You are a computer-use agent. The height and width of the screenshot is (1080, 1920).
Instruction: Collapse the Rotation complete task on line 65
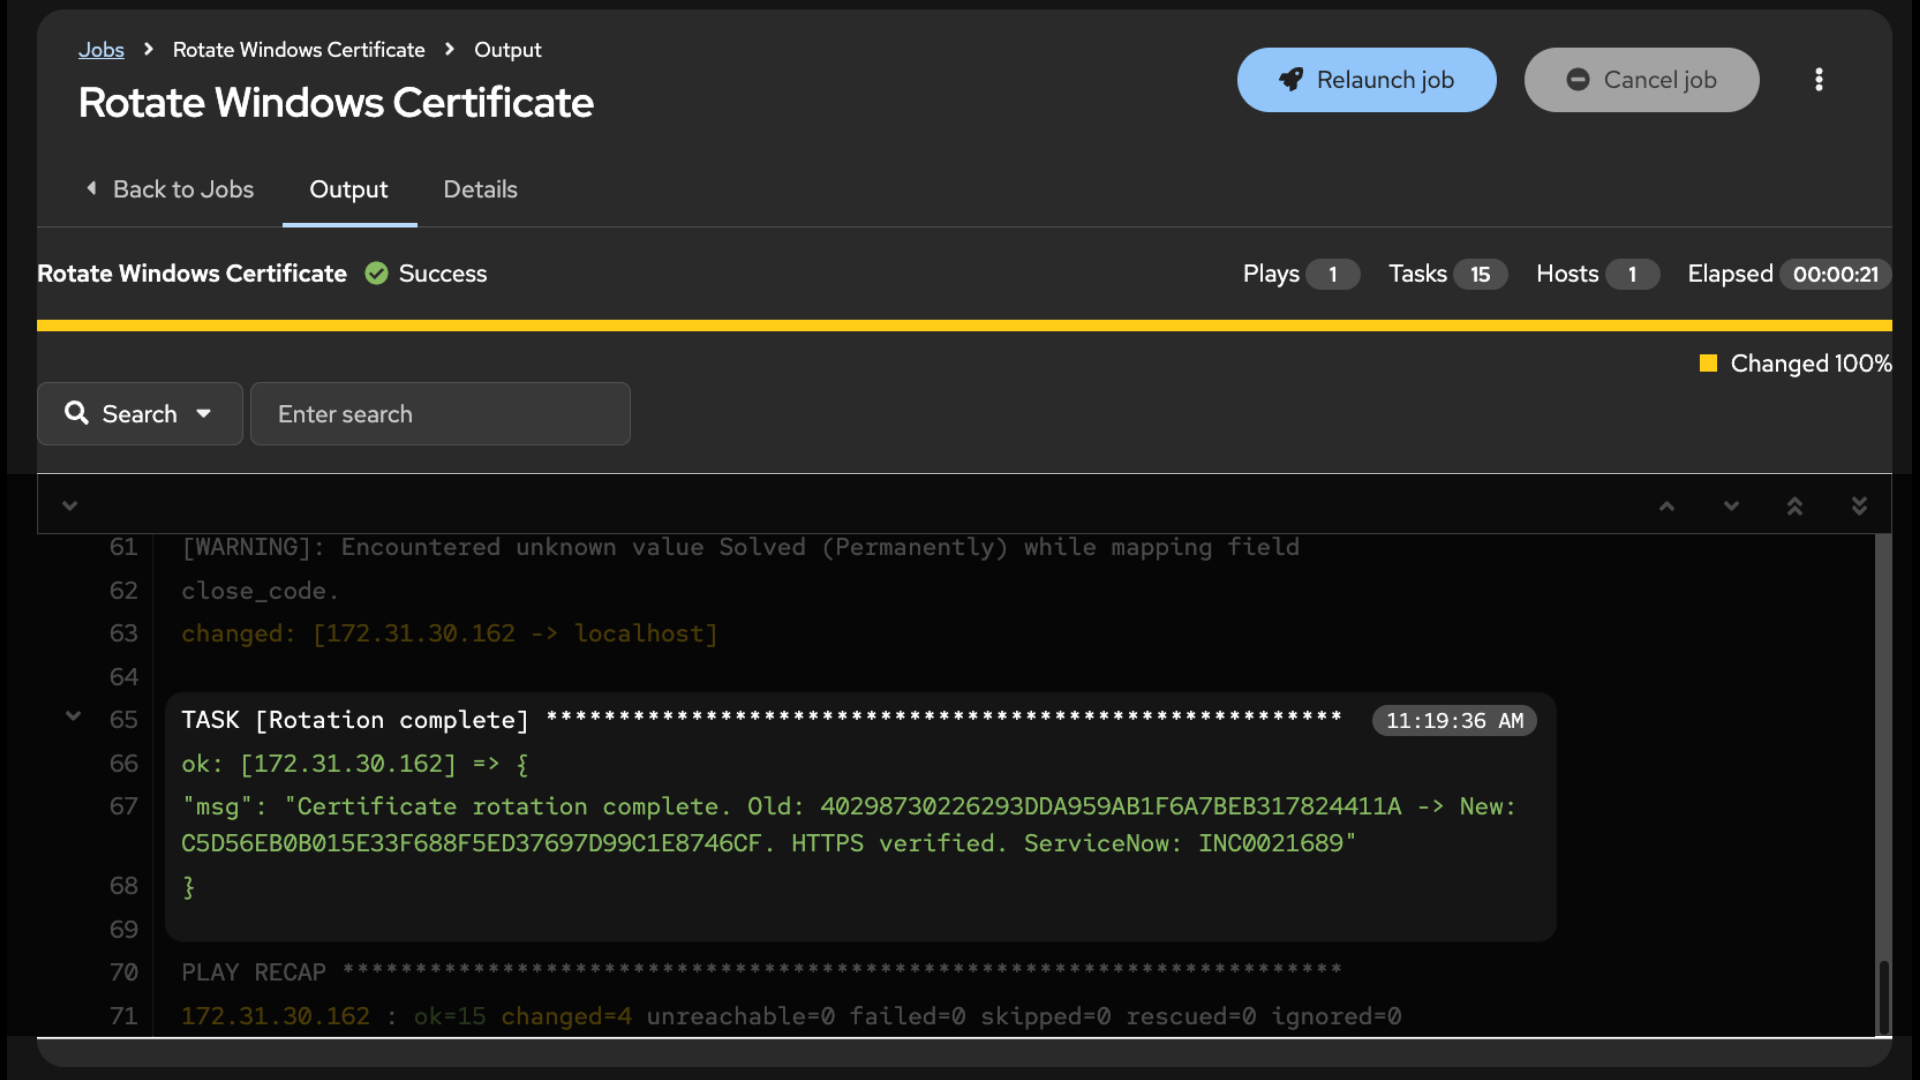(x=73, y=716)
